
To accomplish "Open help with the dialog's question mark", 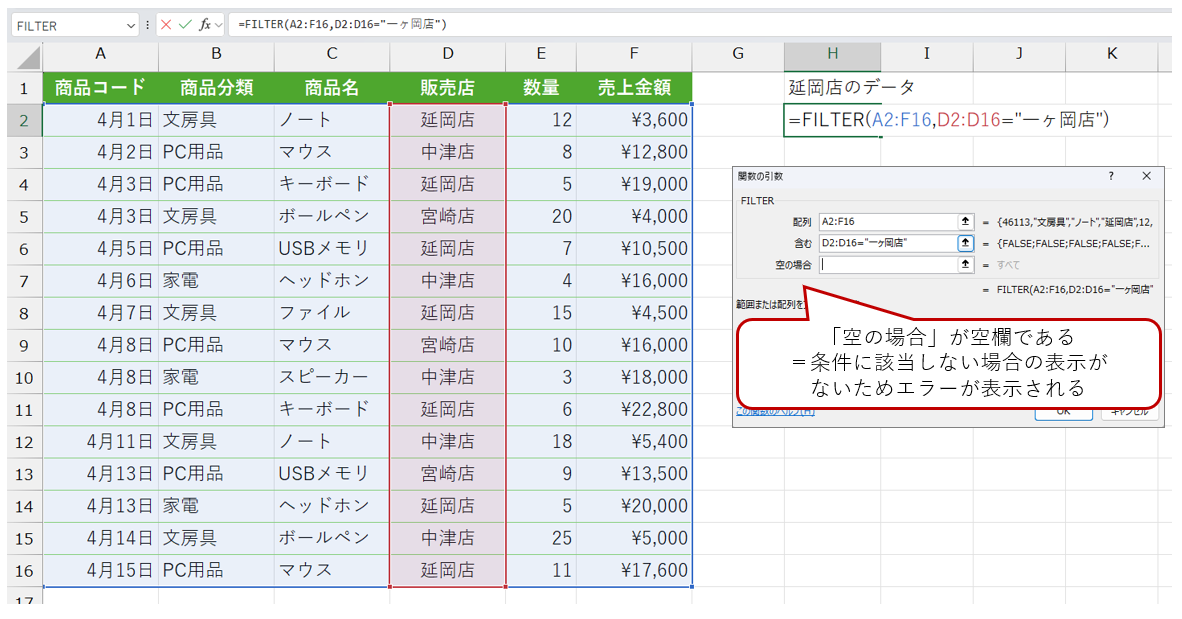I will (x=1110, y=176).
